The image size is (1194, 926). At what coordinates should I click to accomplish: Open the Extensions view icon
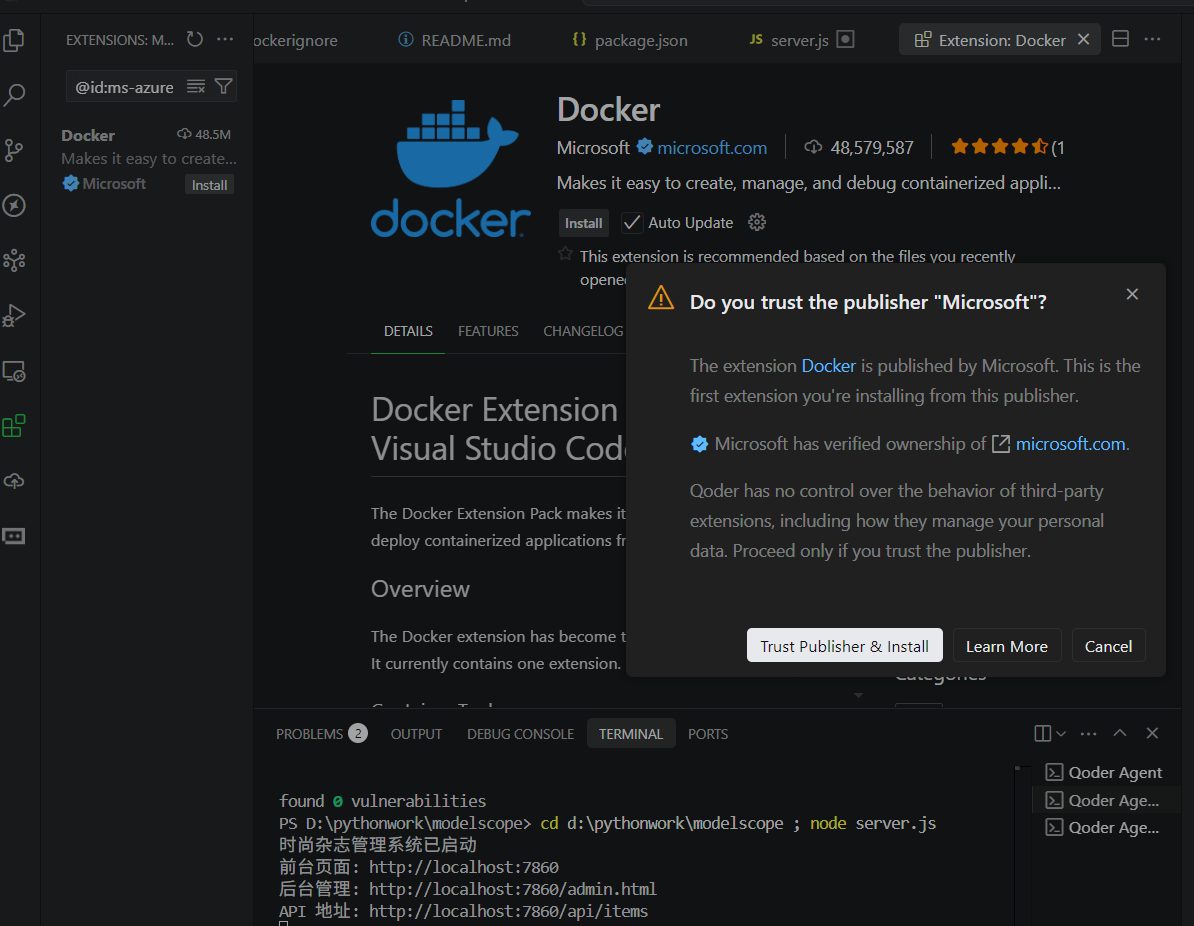click(x=14, y=426)
